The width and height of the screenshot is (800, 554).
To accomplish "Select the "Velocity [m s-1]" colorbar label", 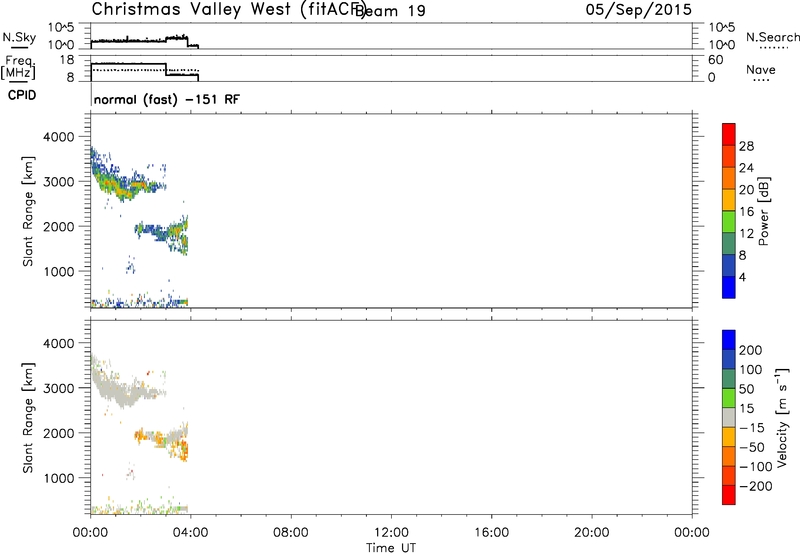I will coord(783,417).
